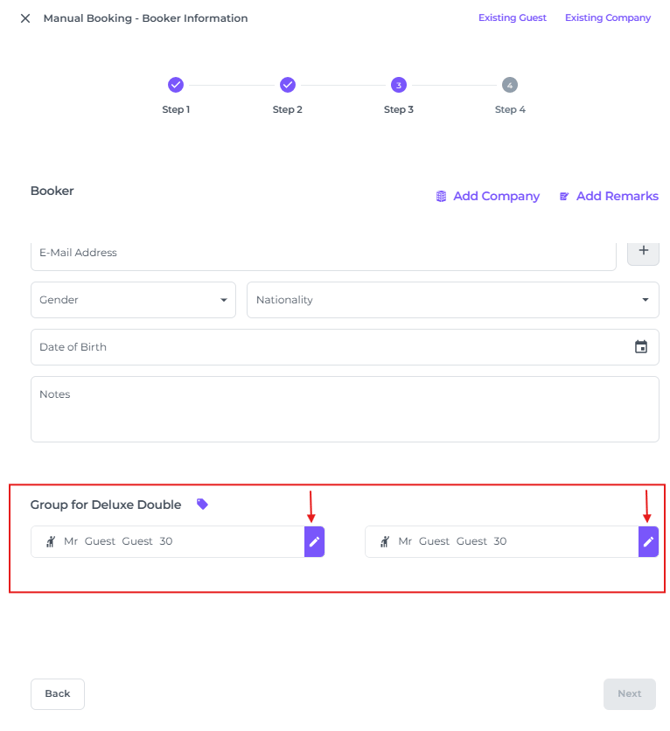Image resolution: width=670 pixels, height=731 pixels.
Task: Select the Step 4 circle
Action: (510, 85)
